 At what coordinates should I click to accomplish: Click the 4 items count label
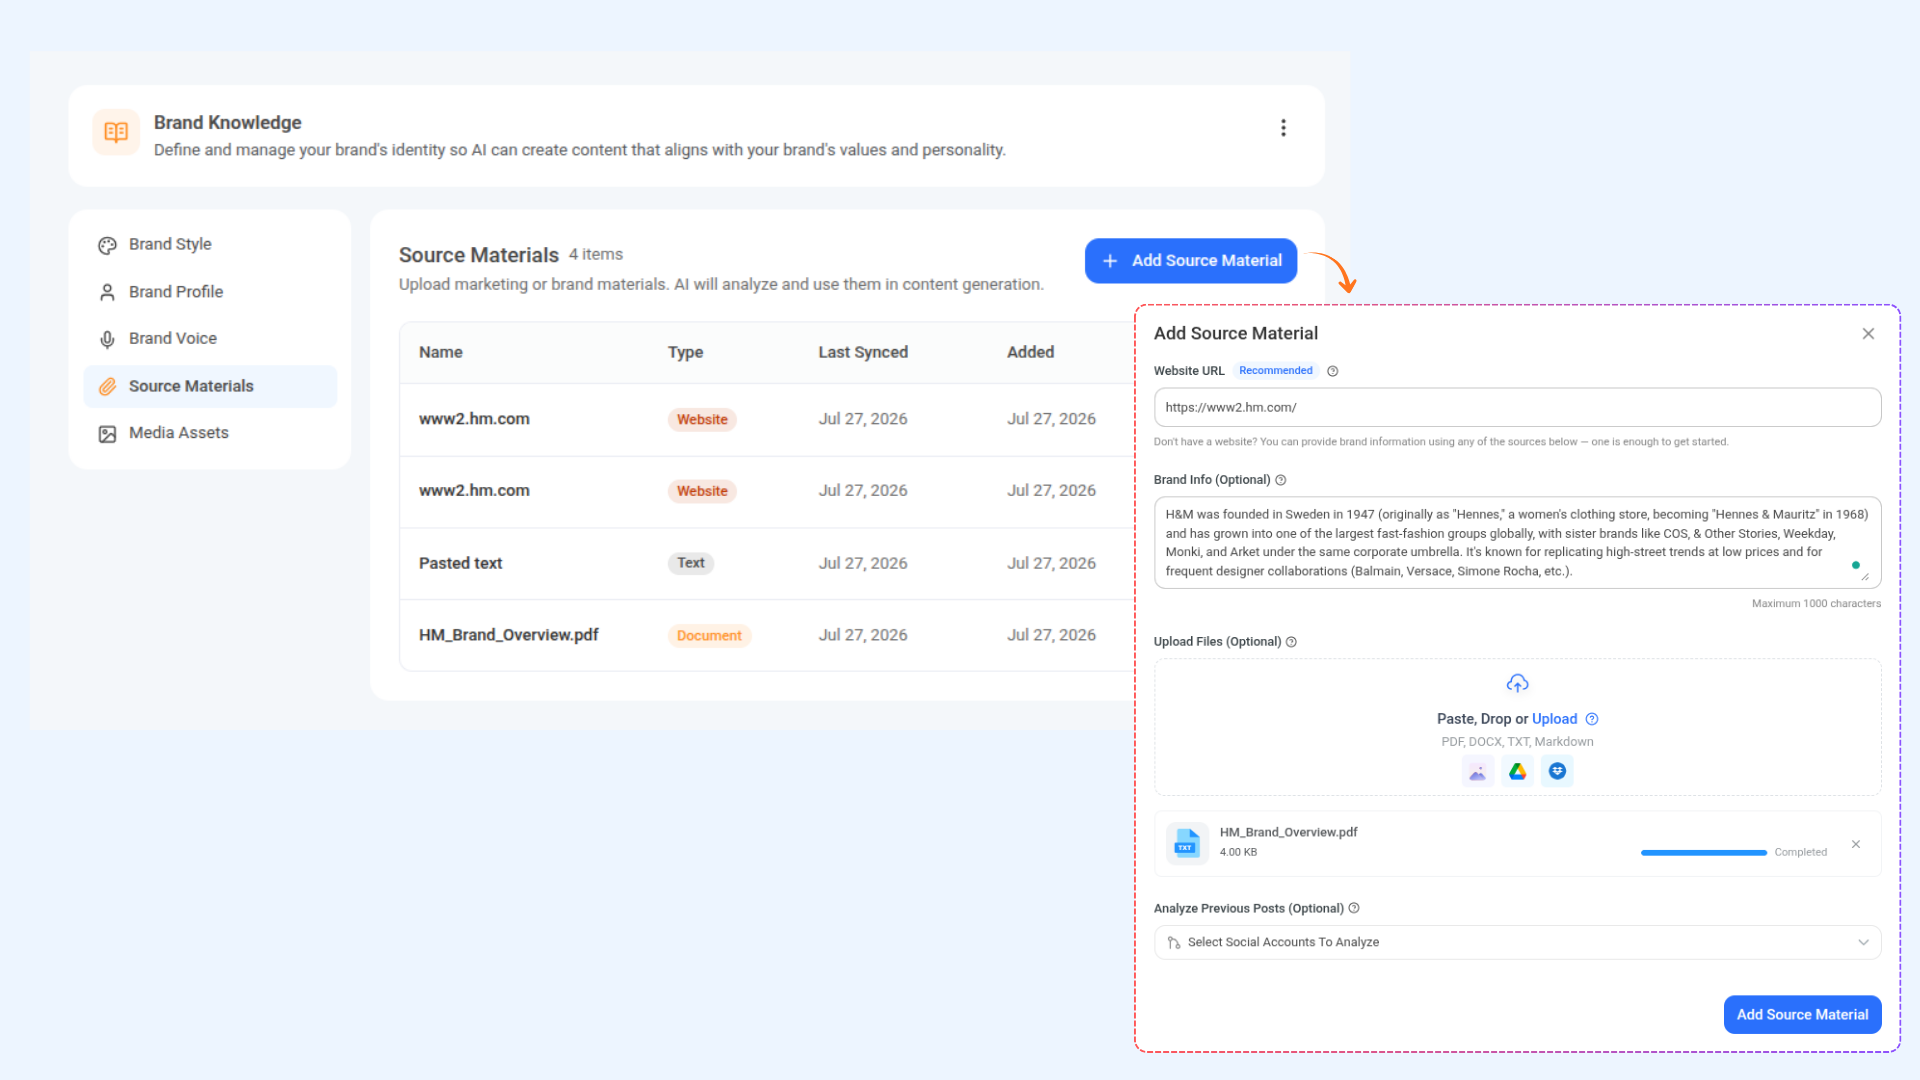(596, 255)
